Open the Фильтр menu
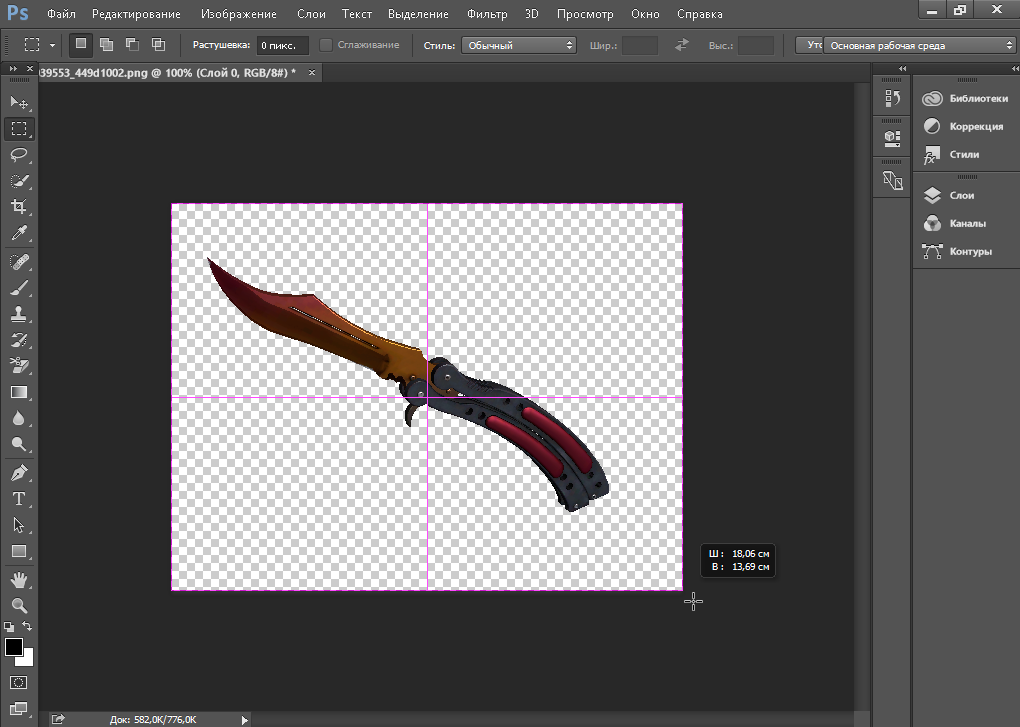1020x727 pixels. coord(487,14)
